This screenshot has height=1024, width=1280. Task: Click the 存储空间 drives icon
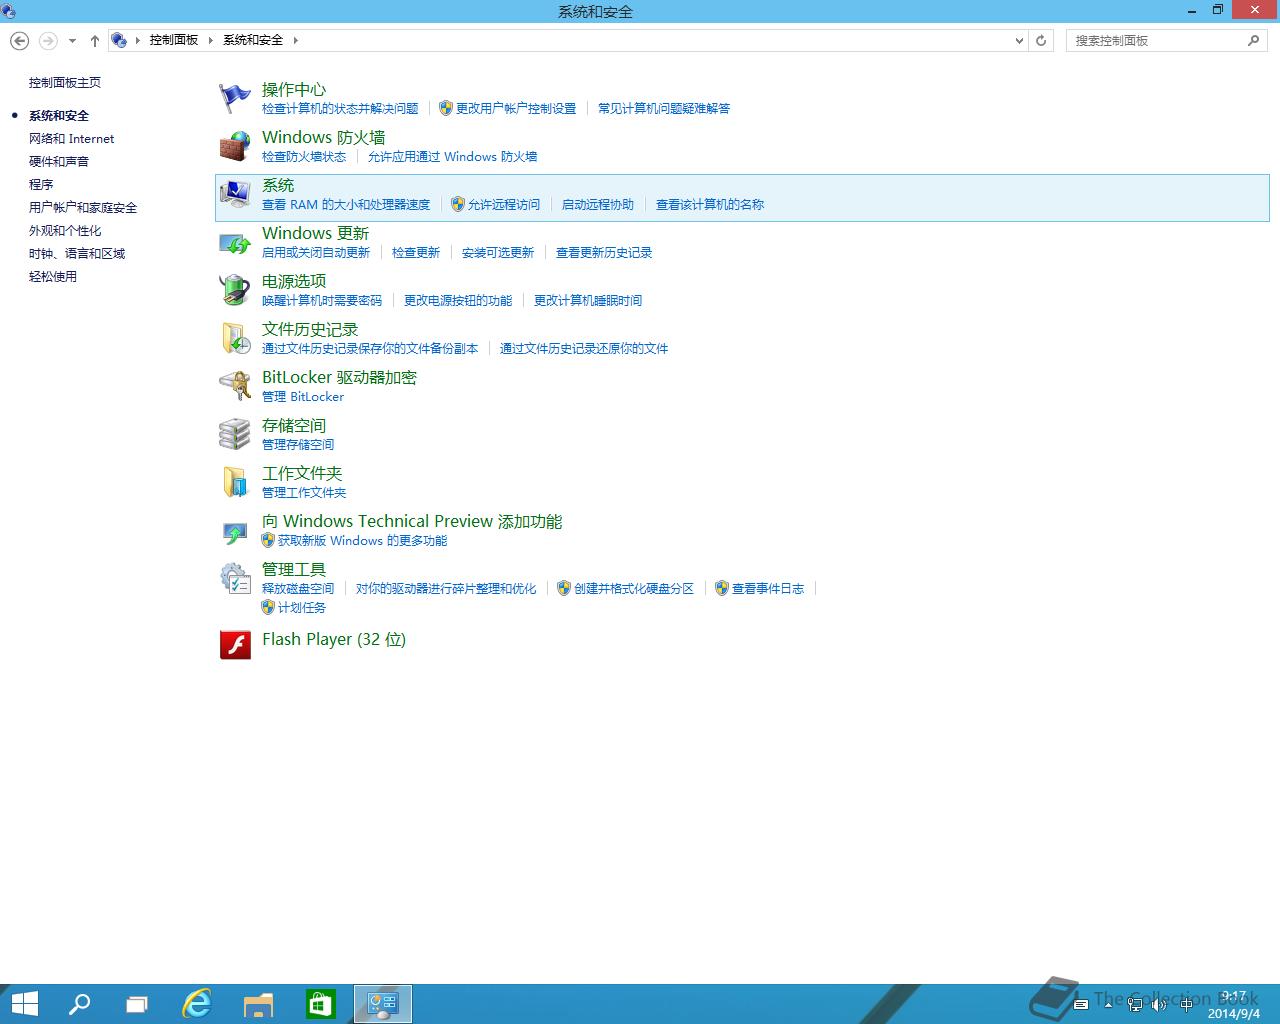point(235,434)
